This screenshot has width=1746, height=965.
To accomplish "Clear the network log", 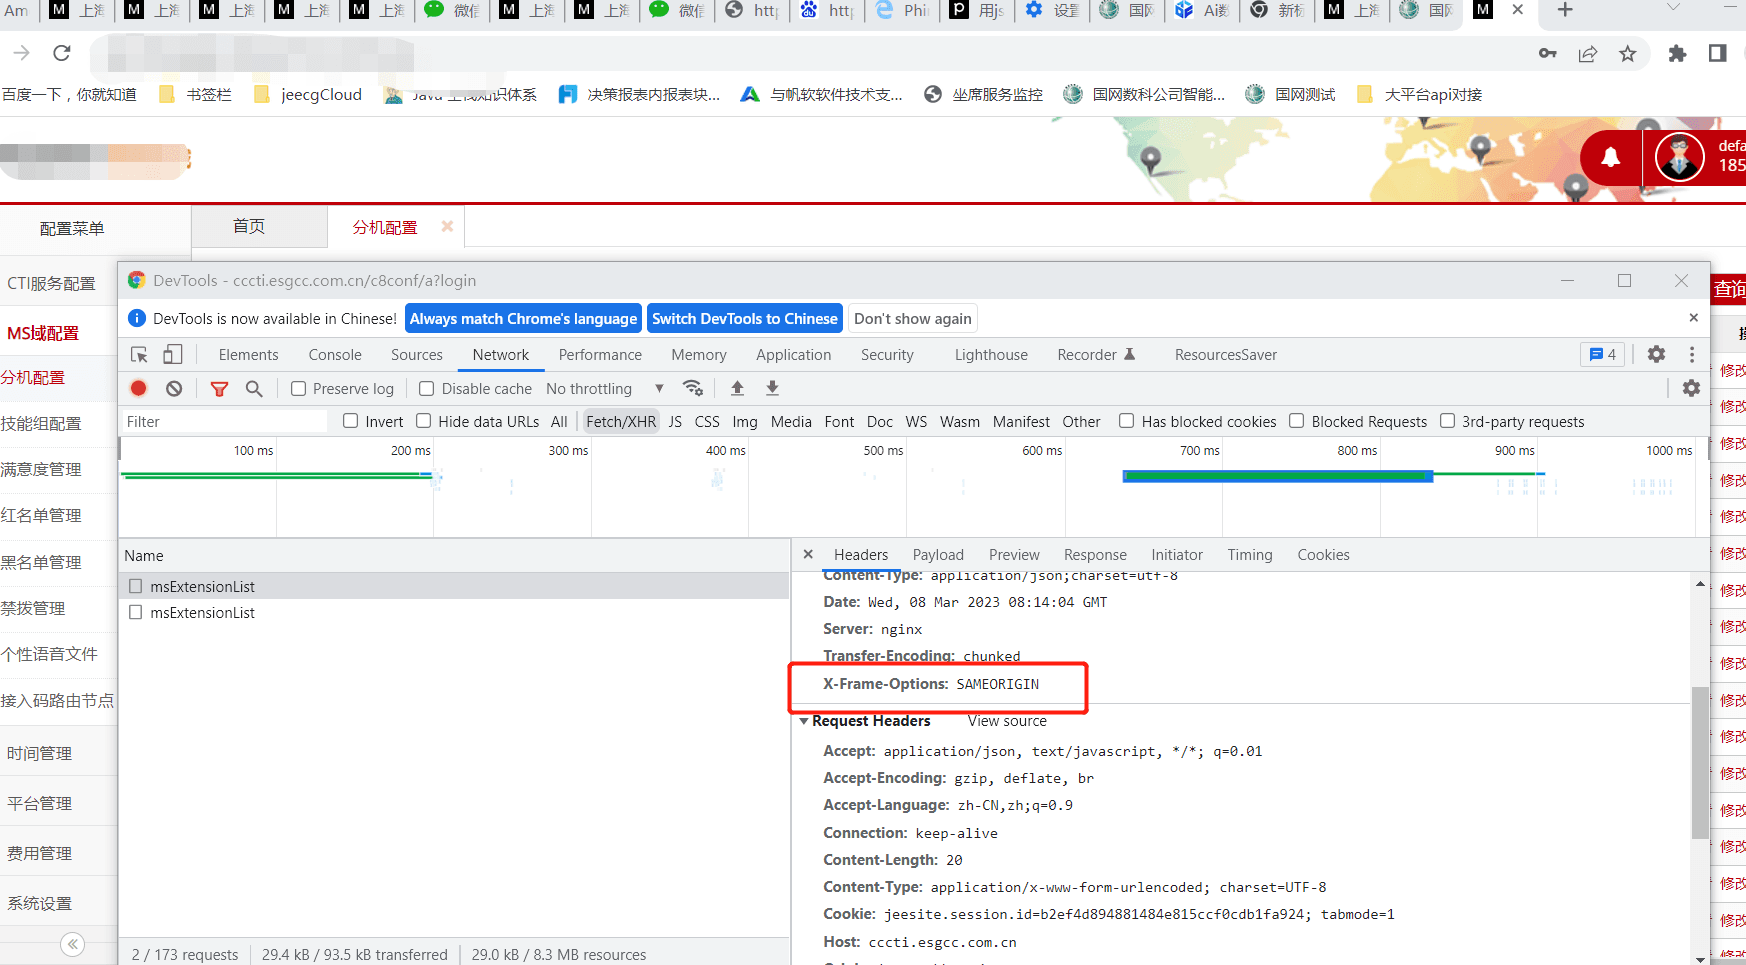I will point(174,388).
